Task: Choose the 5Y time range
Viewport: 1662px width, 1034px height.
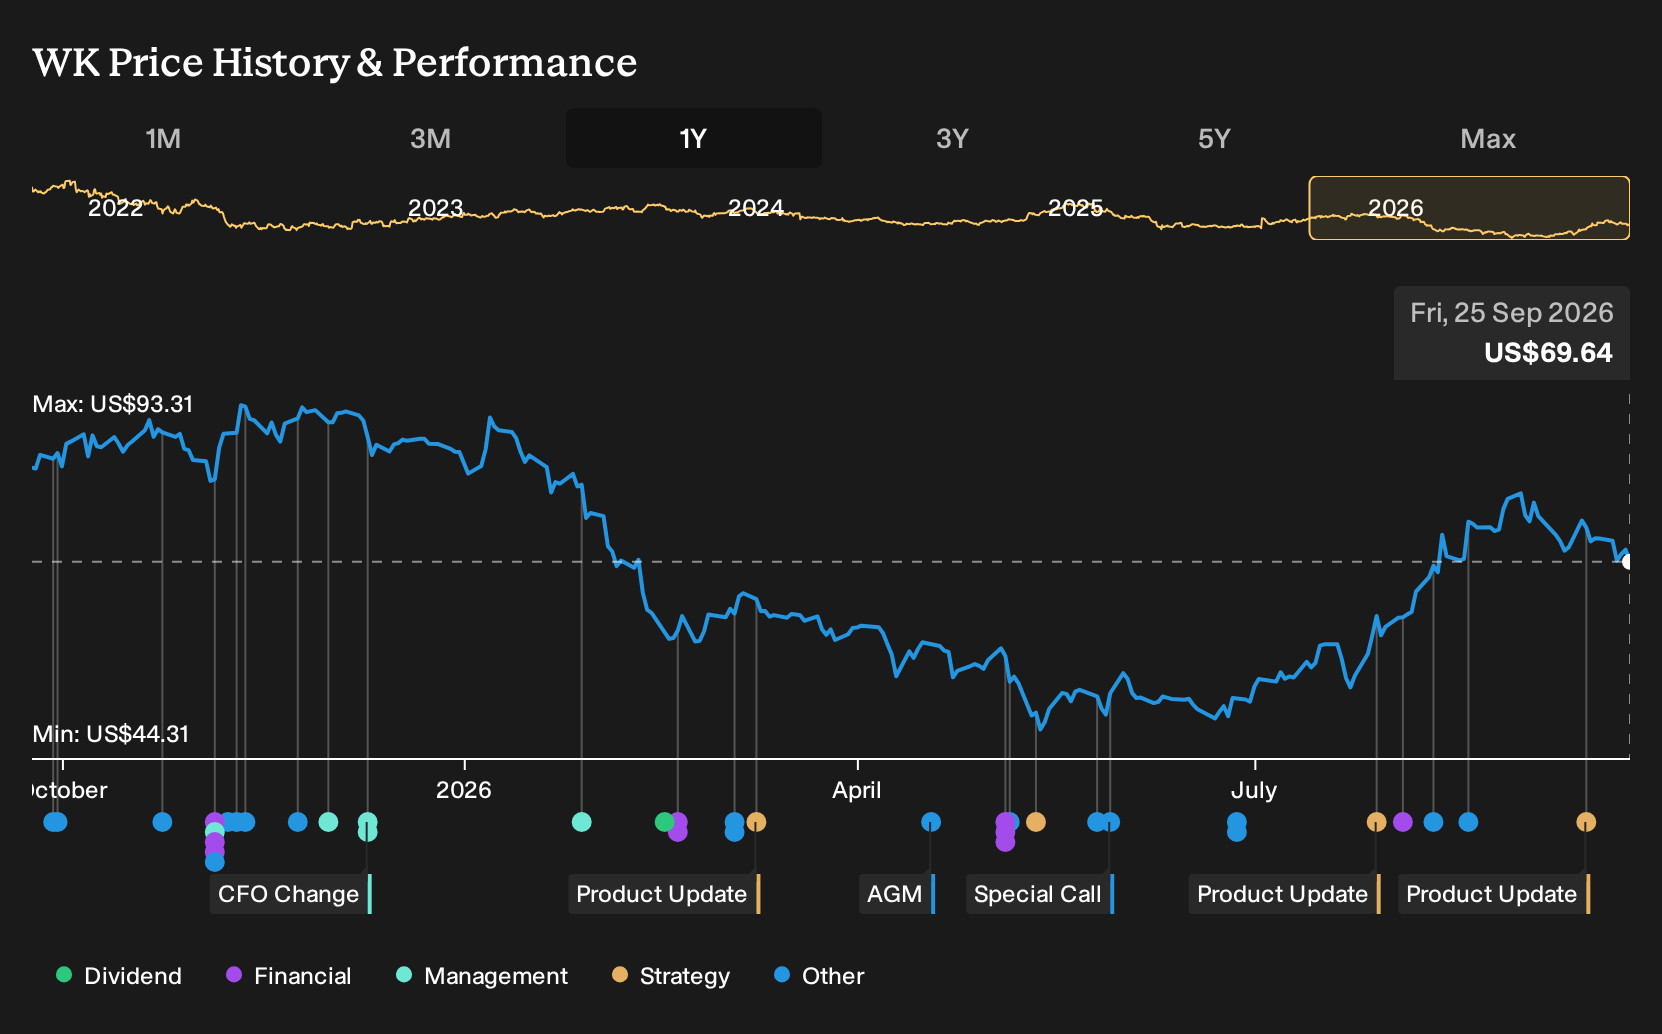Action: pos(1214,138)
